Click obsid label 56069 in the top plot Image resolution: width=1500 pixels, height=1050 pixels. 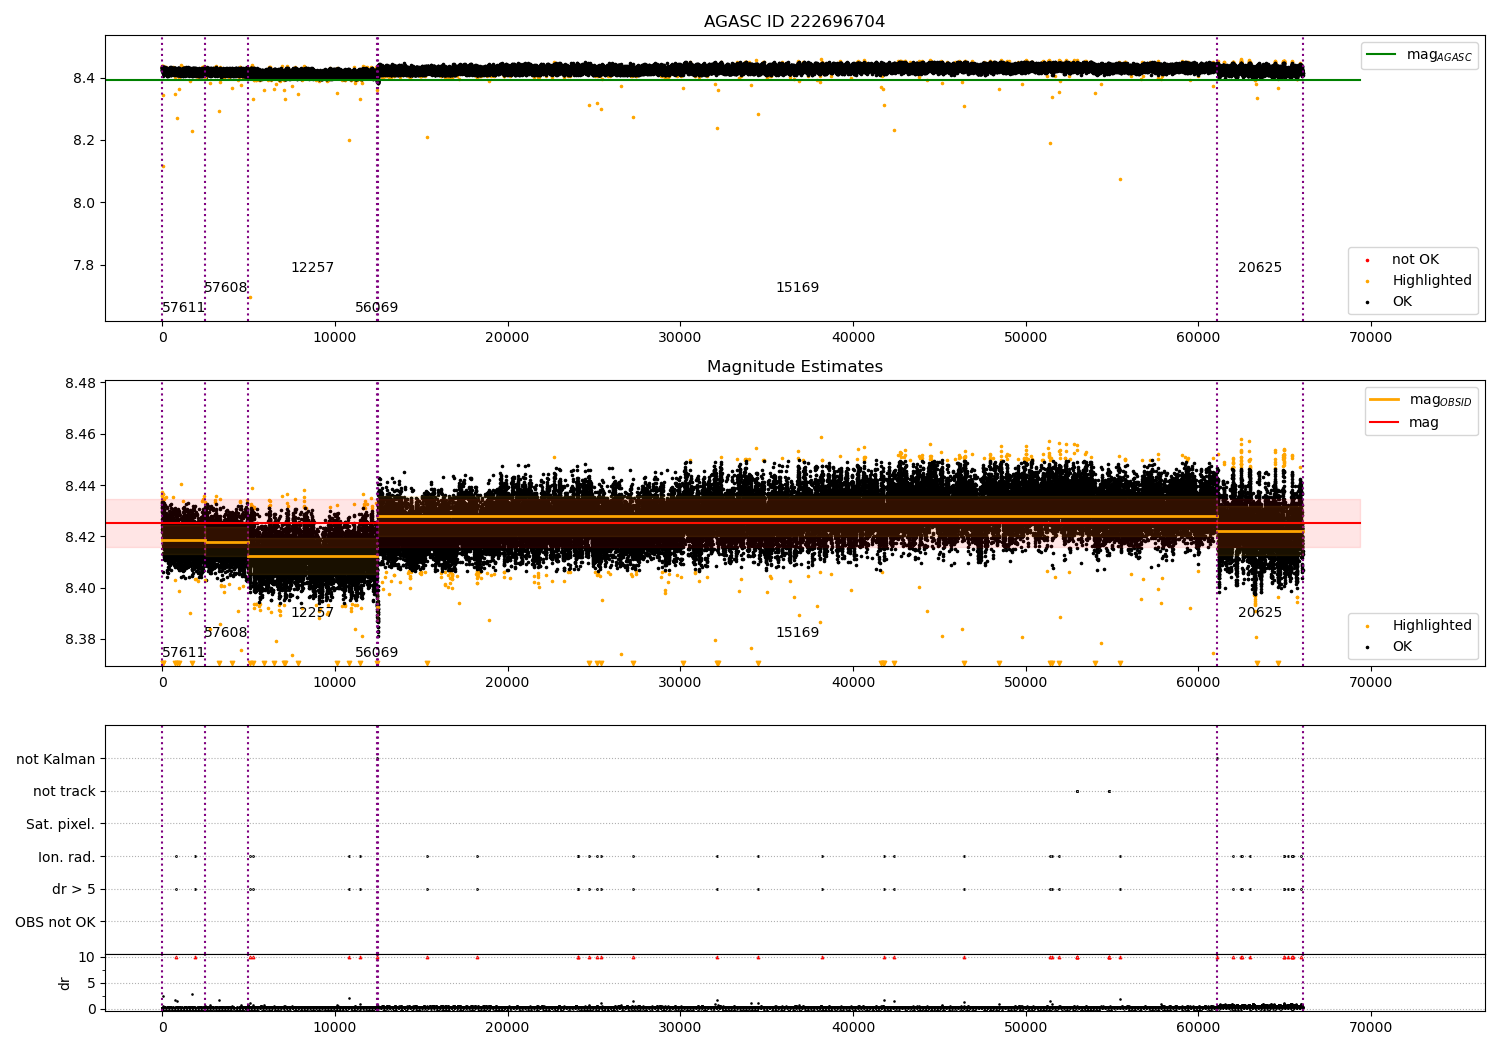click(376, 308)
